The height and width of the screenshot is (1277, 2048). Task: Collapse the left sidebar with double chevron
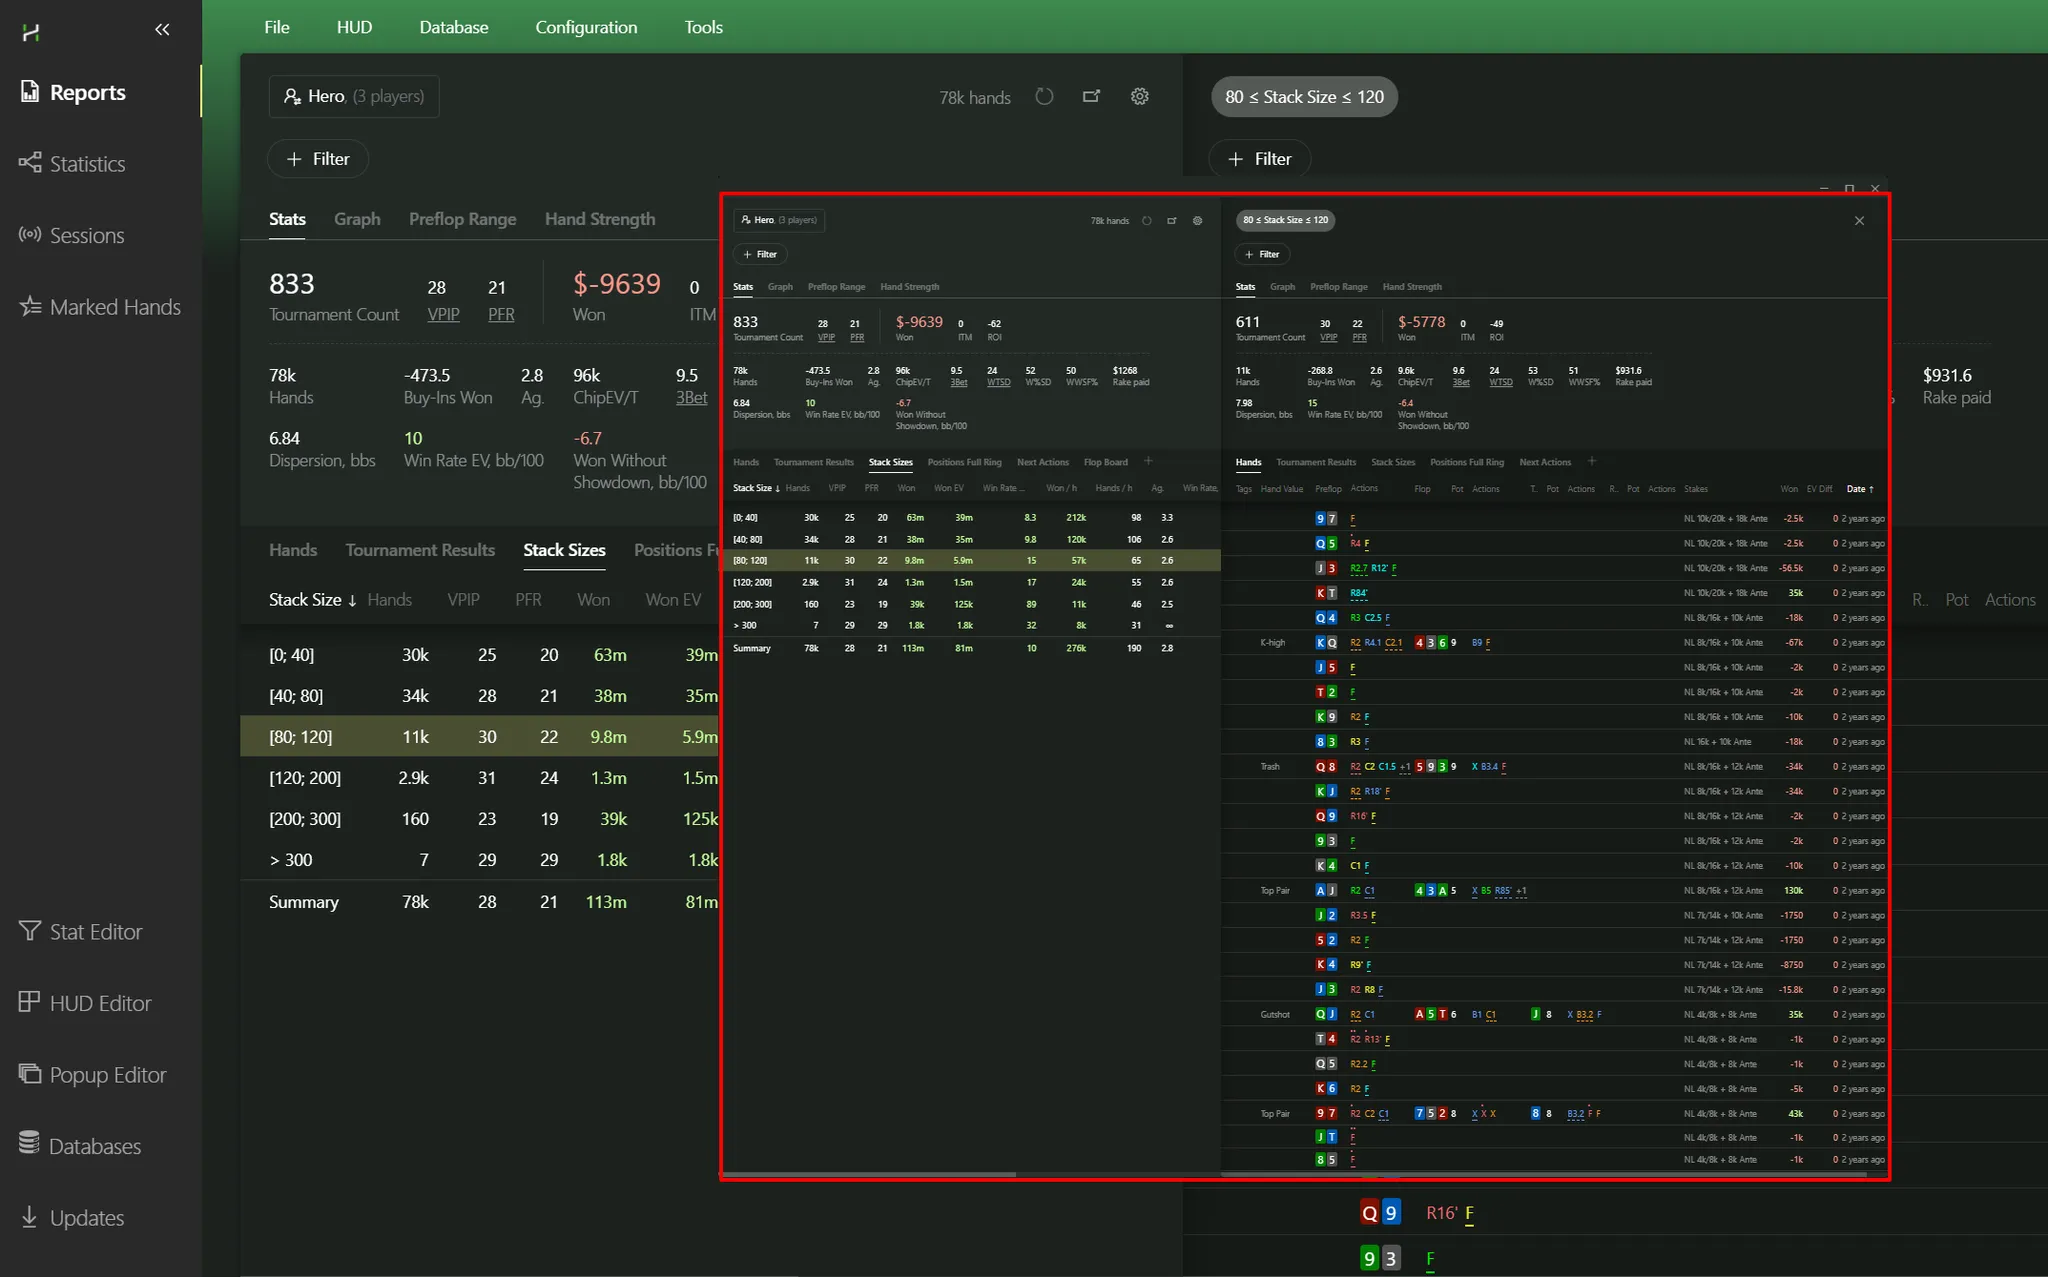click(x=162, y=30)
